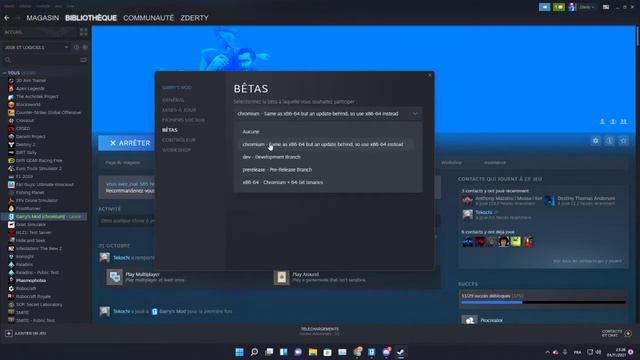Click the ready-to-play filter icon

coord(85,47)
